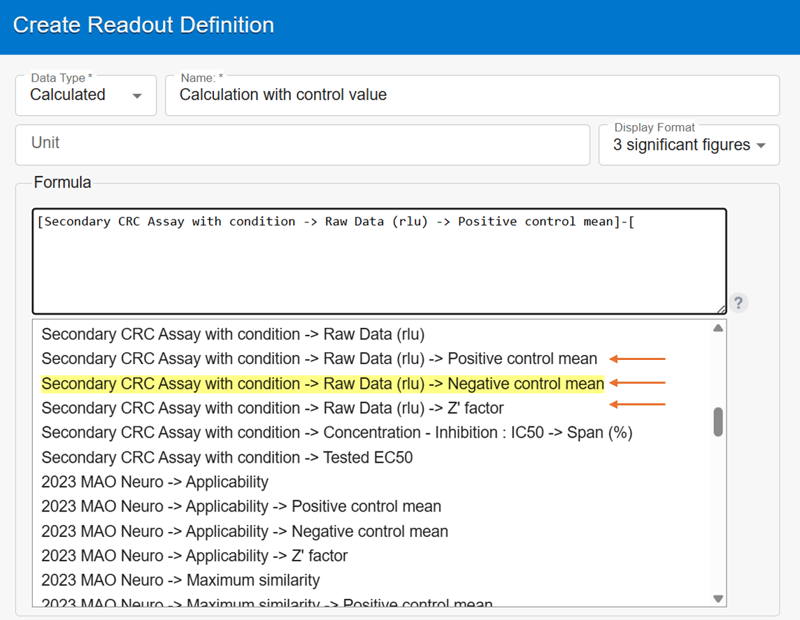Select highlighted Raw Data Negative control mean

tap(322, 384)
